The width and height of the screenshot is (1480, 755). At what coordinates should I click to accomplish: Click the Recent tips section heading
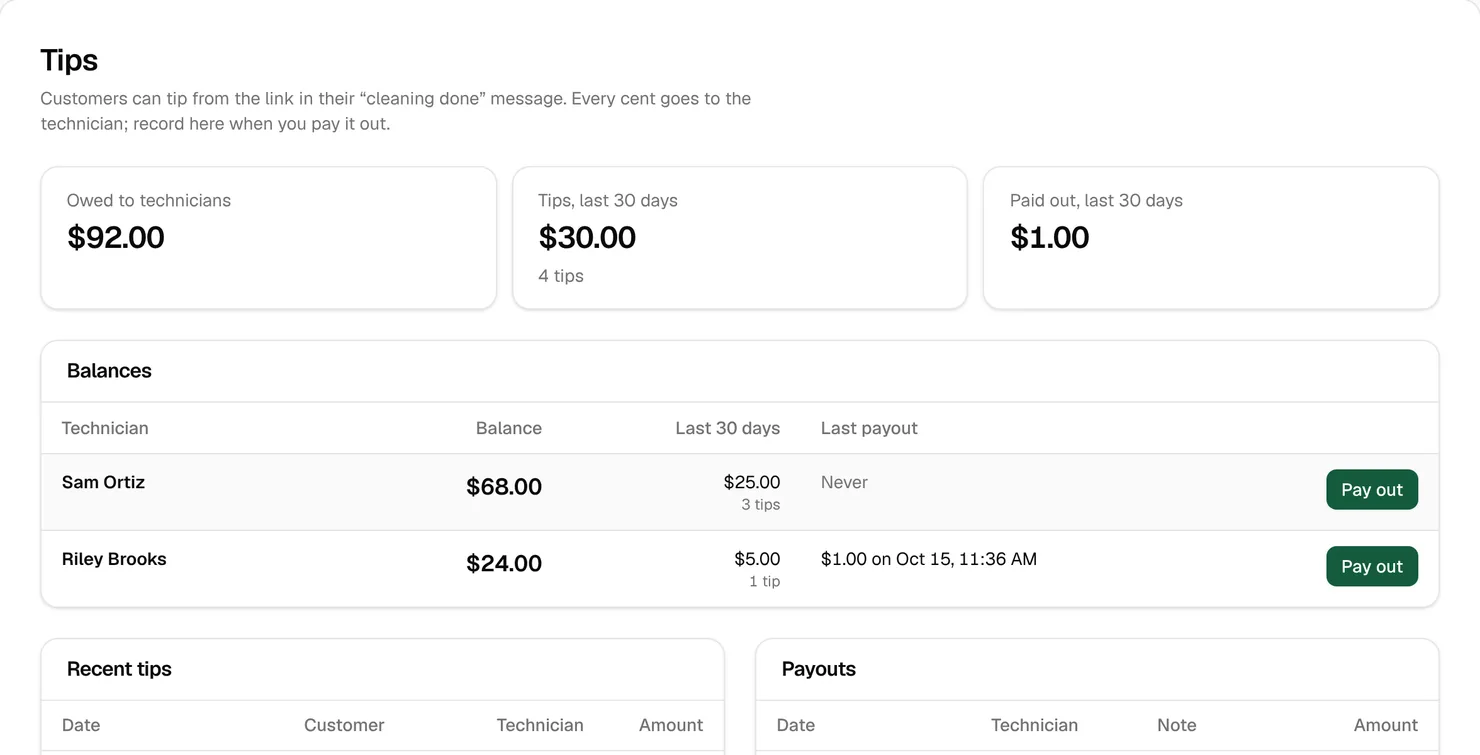coord(119,670)
